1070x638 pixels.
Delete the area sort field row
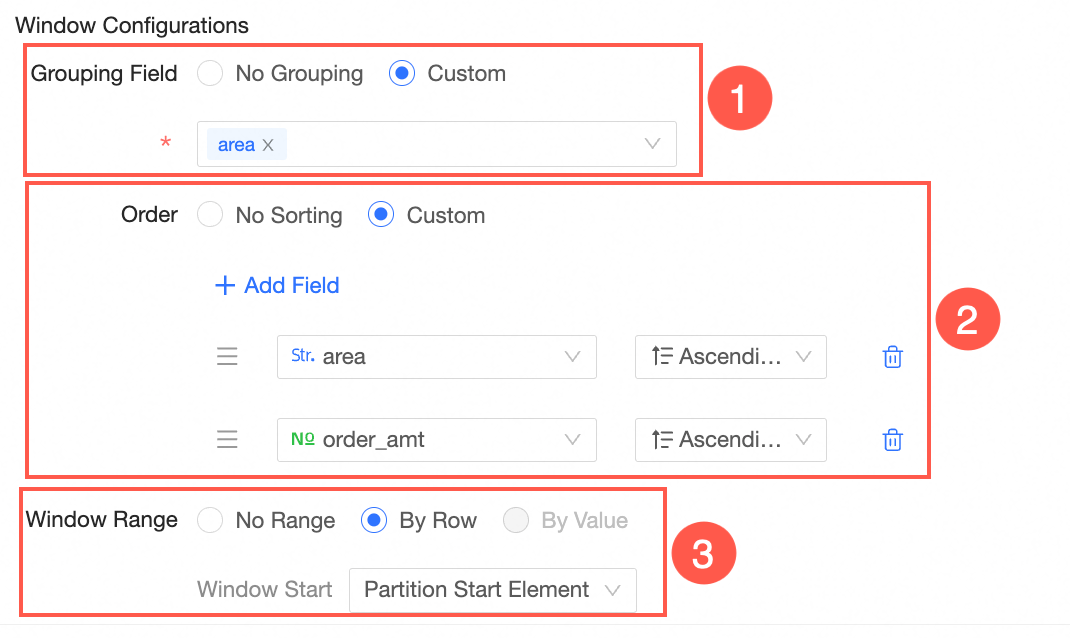point(893,357)
